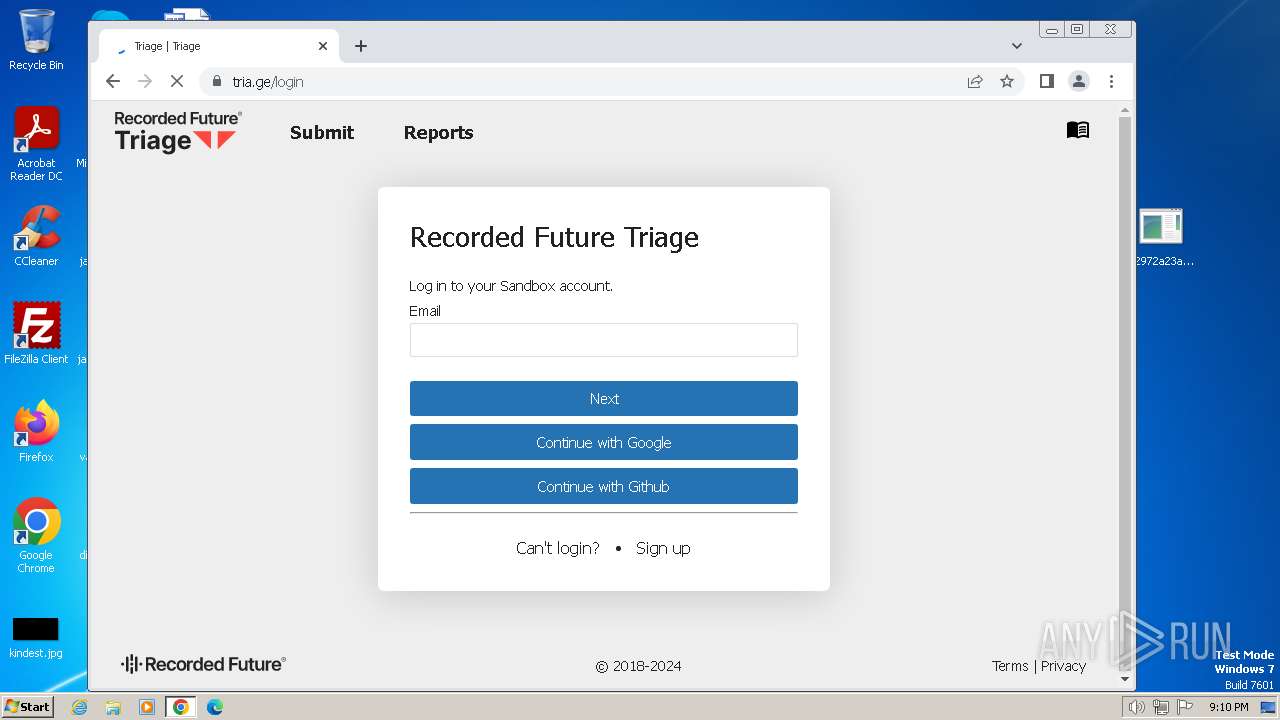The image size is (1280, 720).
Task: Open the Chrome profile avatar icon
Action: pyautogui.click(x=1078, y=82)
